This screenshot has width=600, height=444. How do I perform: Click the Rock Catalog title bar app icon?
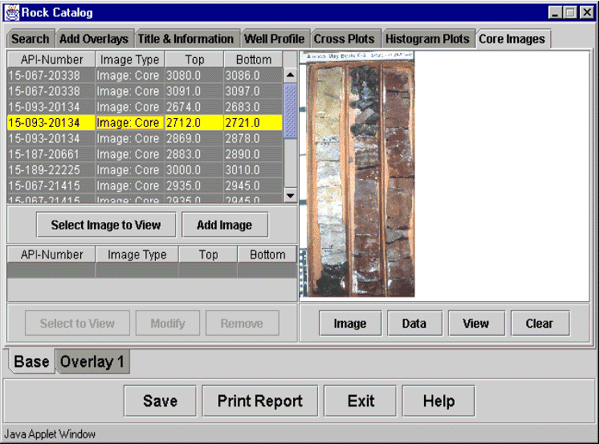pos(11,13)
